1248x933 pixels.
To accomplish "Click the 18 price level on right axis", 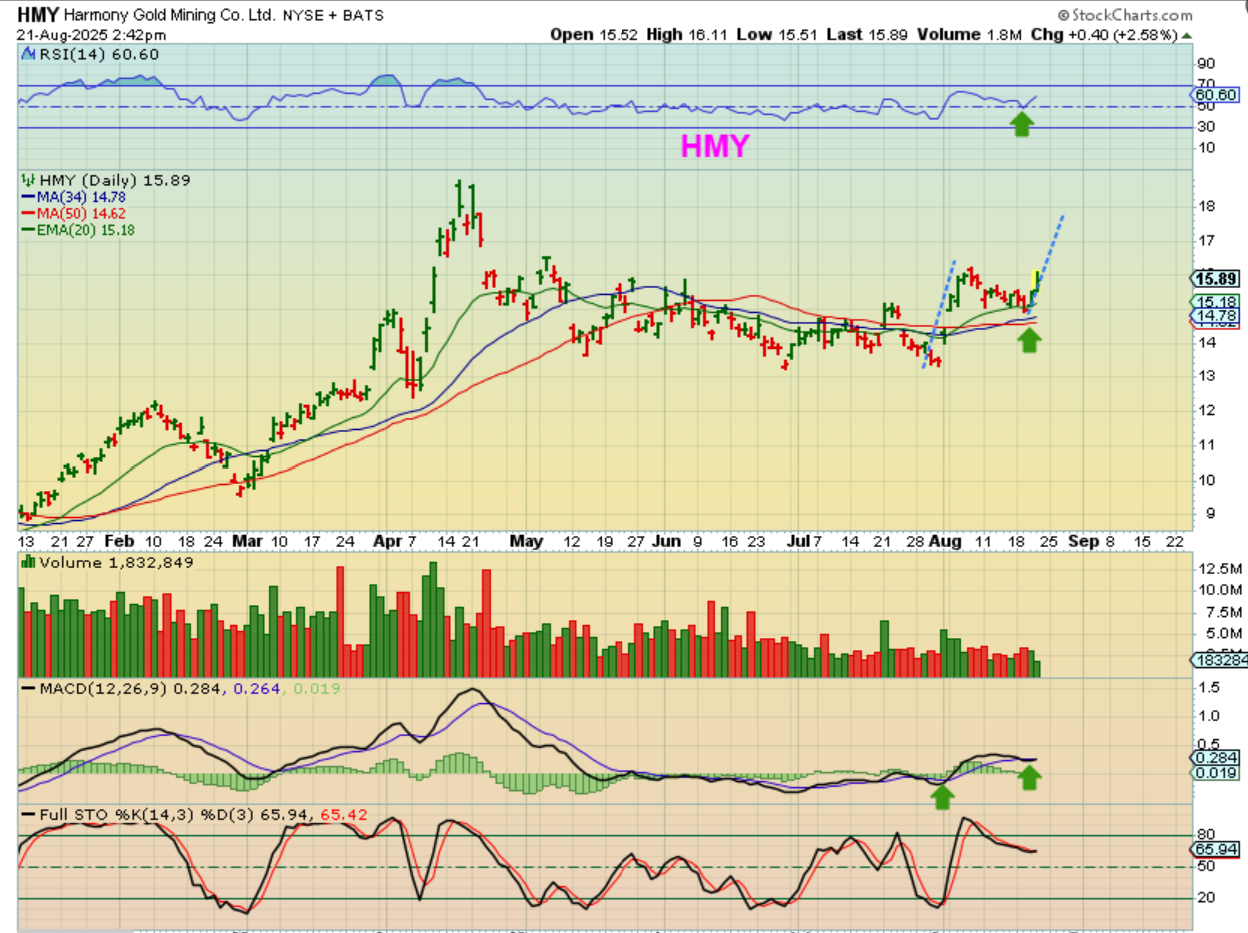I will tap(1207, 206).
